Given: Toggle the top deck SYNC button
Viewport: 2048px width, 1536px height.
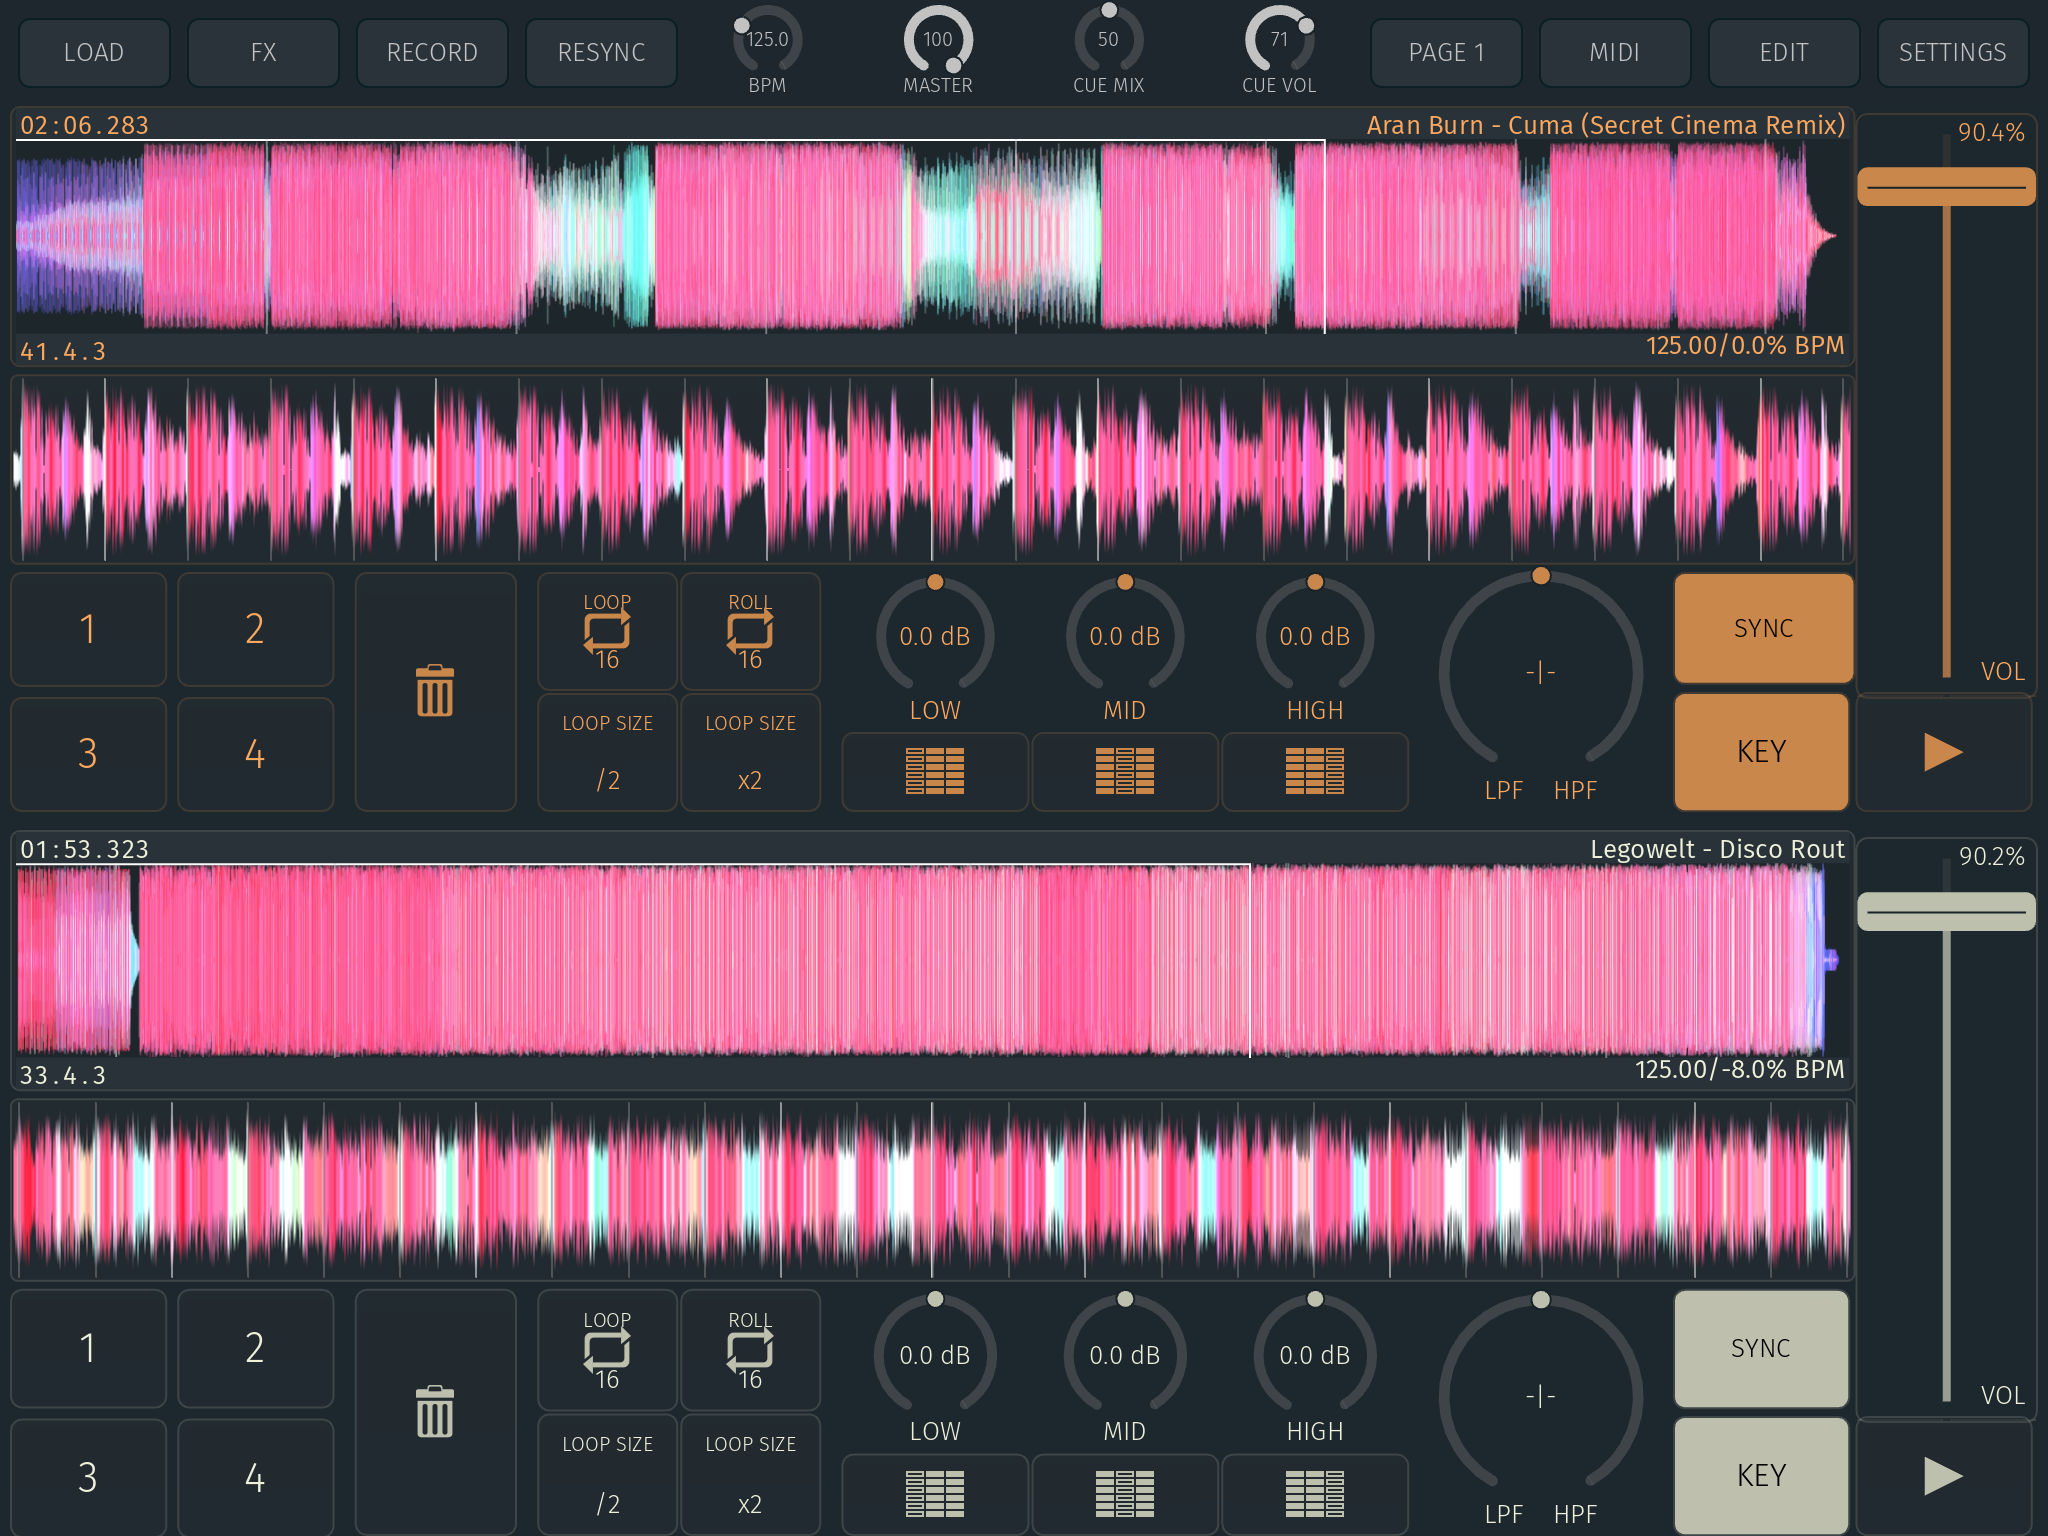Looking at the screenshot, I should coord(1762,628).
